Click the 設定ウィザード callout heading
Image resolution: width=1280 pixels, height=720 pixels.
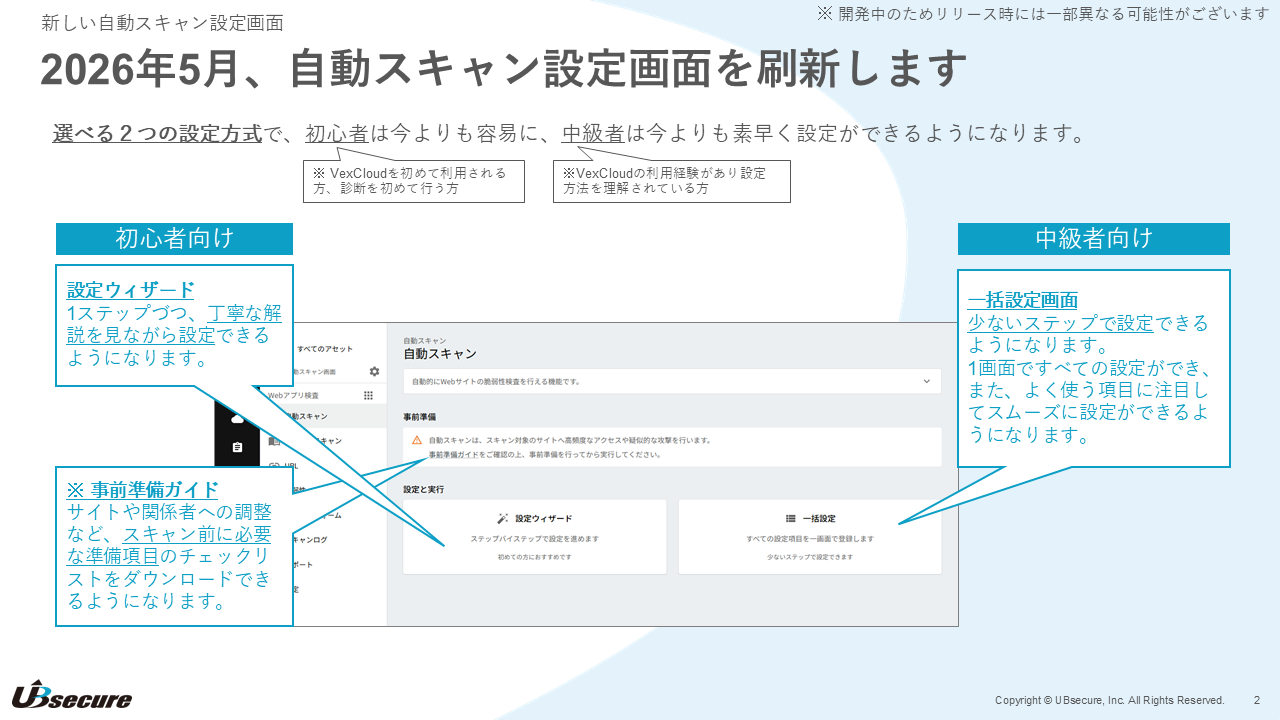(x=131, y=291)
